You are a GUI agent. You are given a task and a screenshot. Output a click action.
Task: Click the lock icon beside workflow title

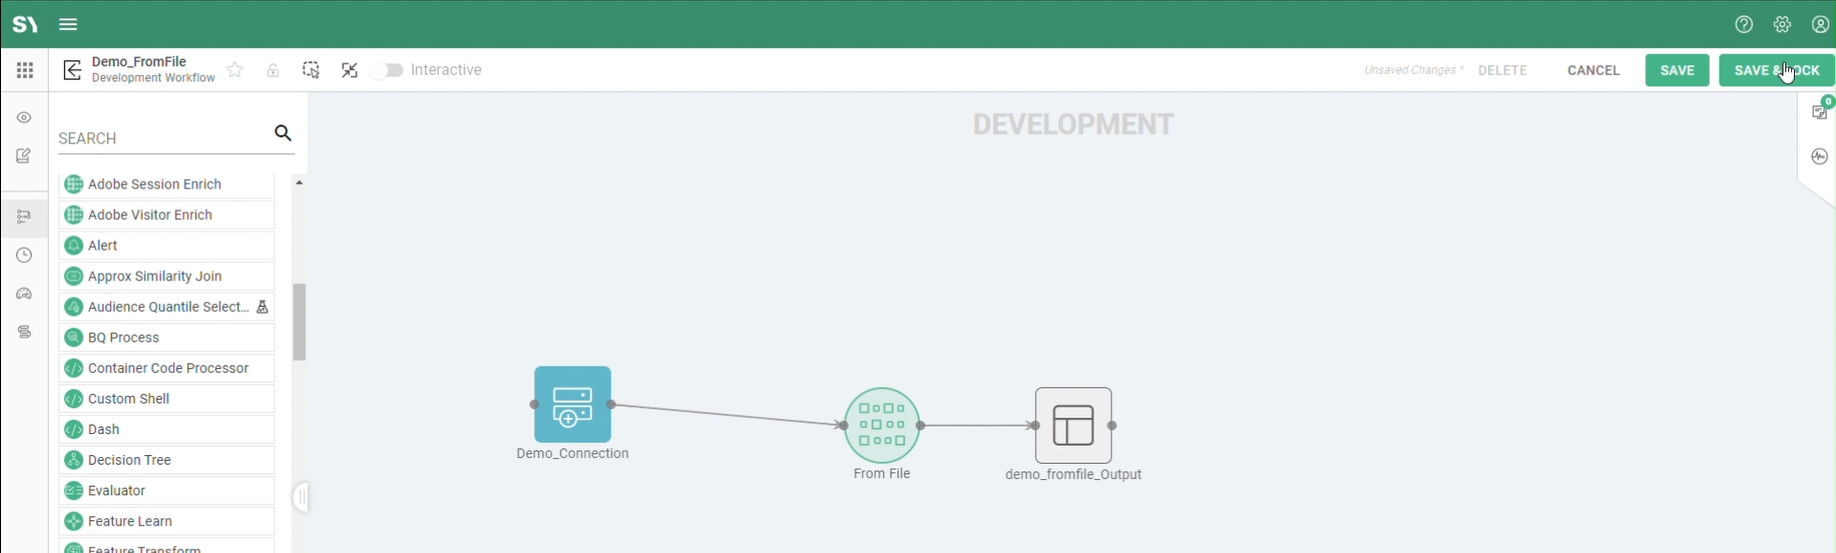tap(273, 70)
